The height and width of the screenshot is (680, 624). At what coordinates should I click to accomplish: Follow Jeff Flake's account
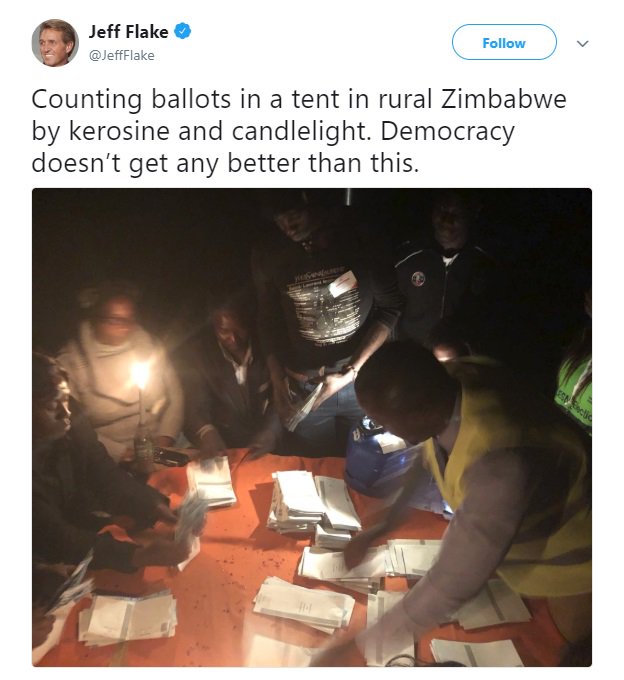[504, 42]
